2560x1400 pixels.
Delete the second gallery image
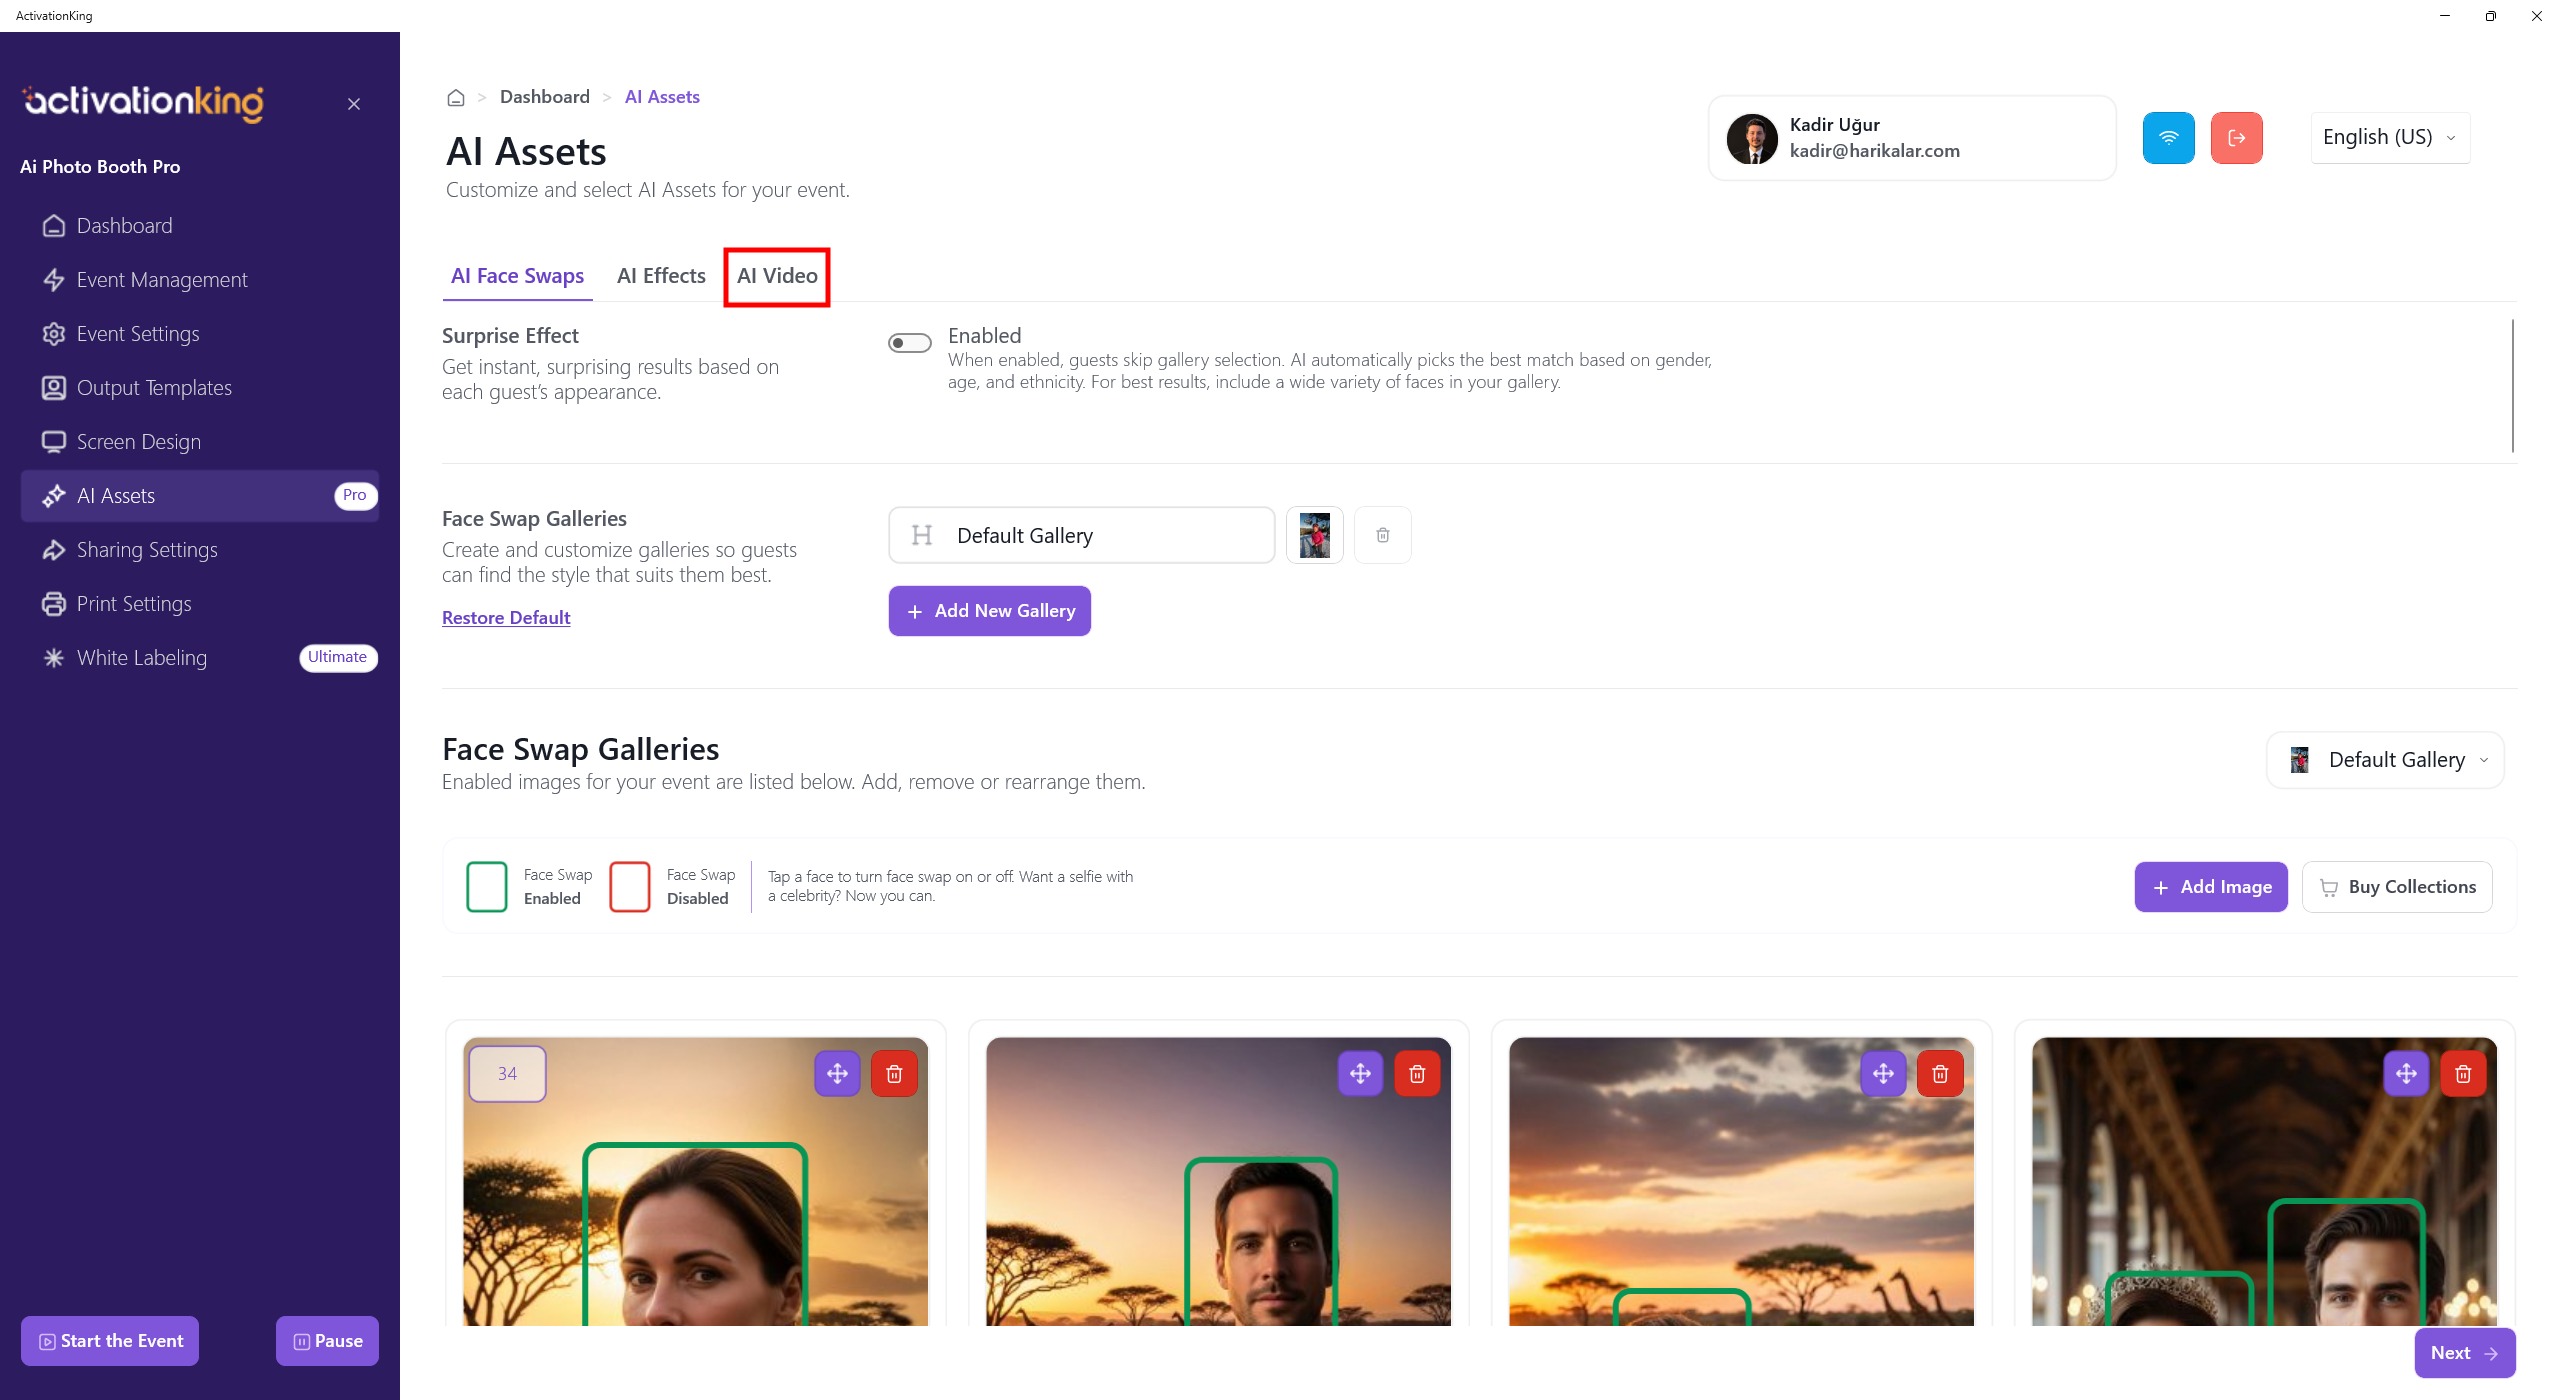1416,1073
